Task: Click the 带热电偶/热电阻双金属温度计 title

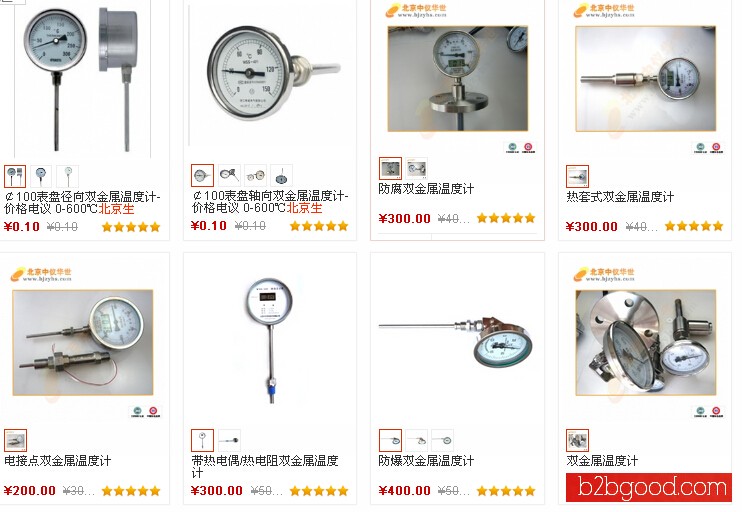Action: [265, 467]
